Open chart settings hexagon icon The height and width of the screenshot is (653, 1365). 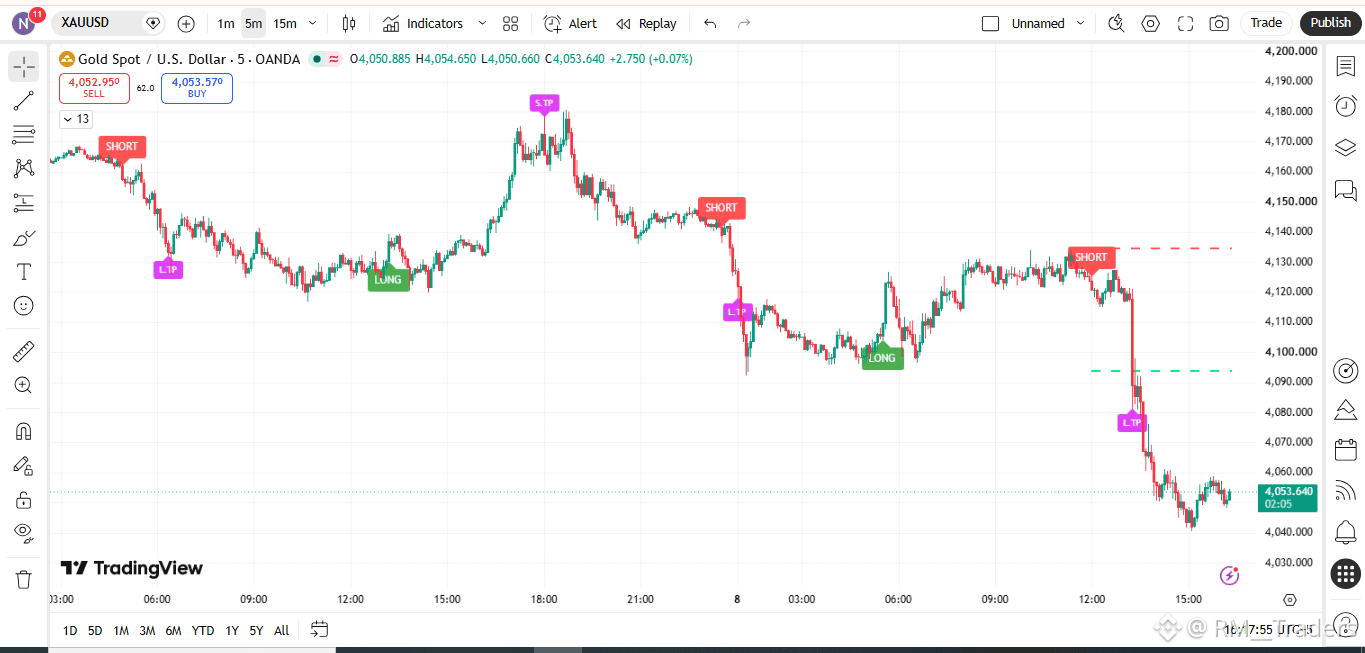[x=1151, y=23]
